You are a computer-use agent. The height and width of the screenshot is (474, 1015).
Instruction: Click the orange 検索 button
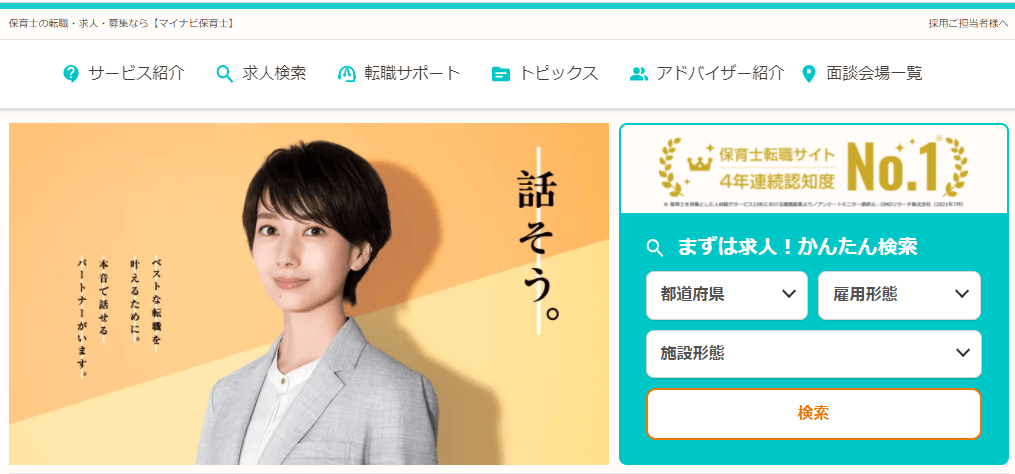(814, 414)
